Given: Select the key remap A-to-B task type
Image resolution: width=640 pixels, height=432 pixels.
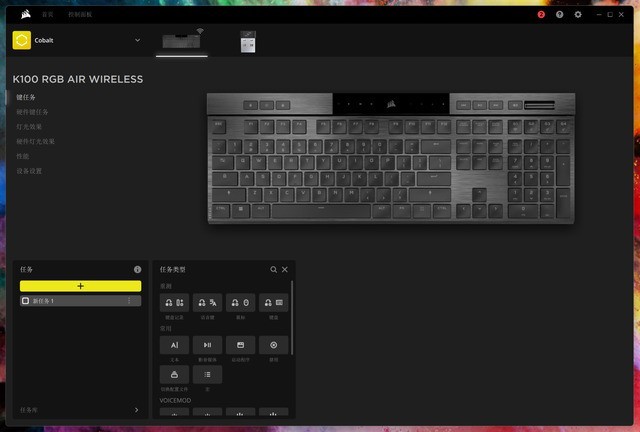Looking at the screenshot, I should [174, 303].
